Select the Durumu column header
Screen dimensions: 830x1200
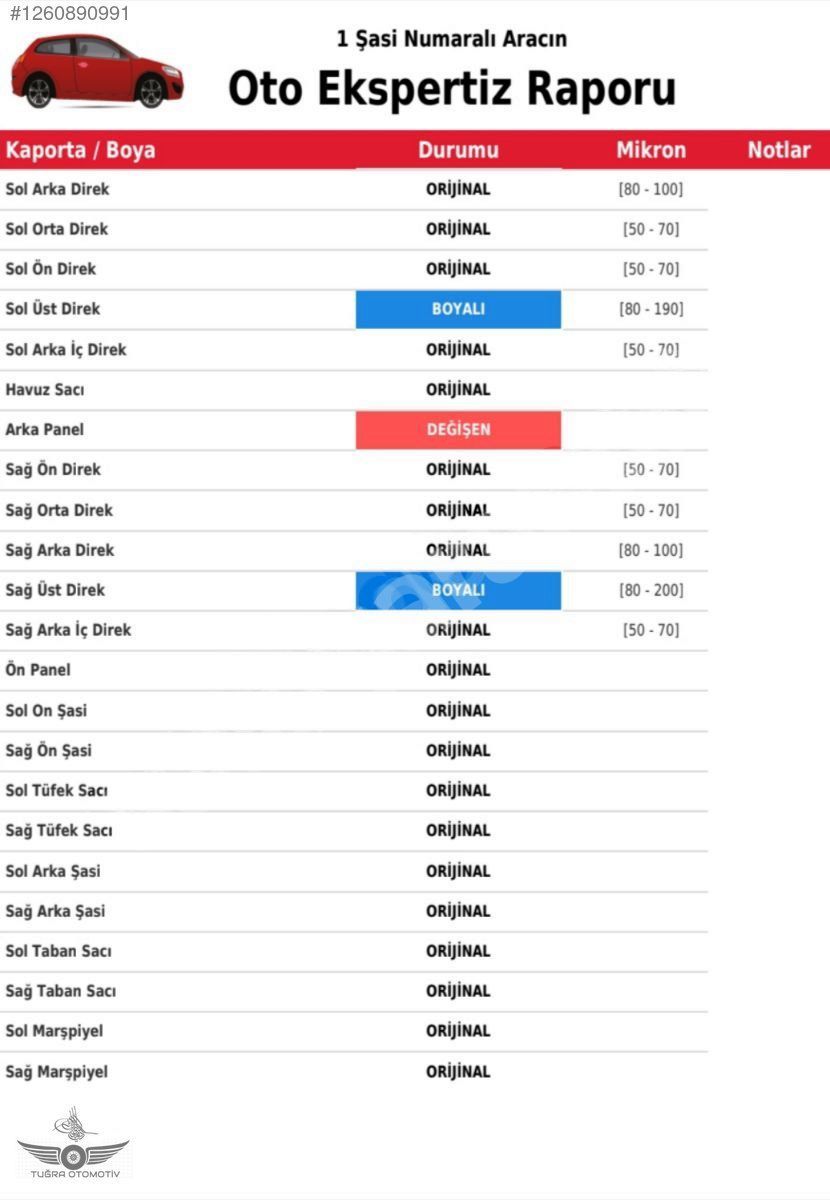pos(458,150)
